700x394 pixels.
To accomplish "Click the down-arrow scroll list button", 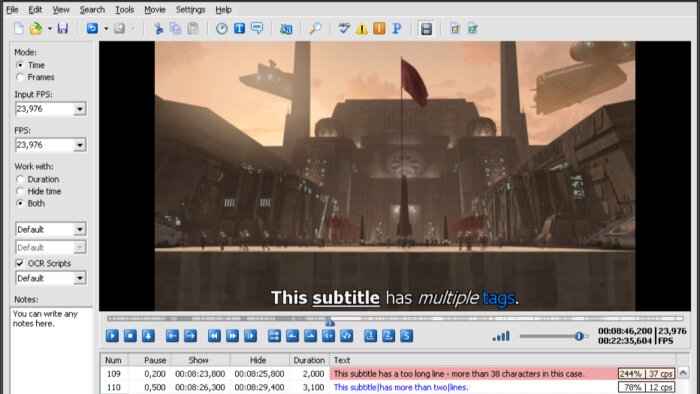I will [149, 336].
